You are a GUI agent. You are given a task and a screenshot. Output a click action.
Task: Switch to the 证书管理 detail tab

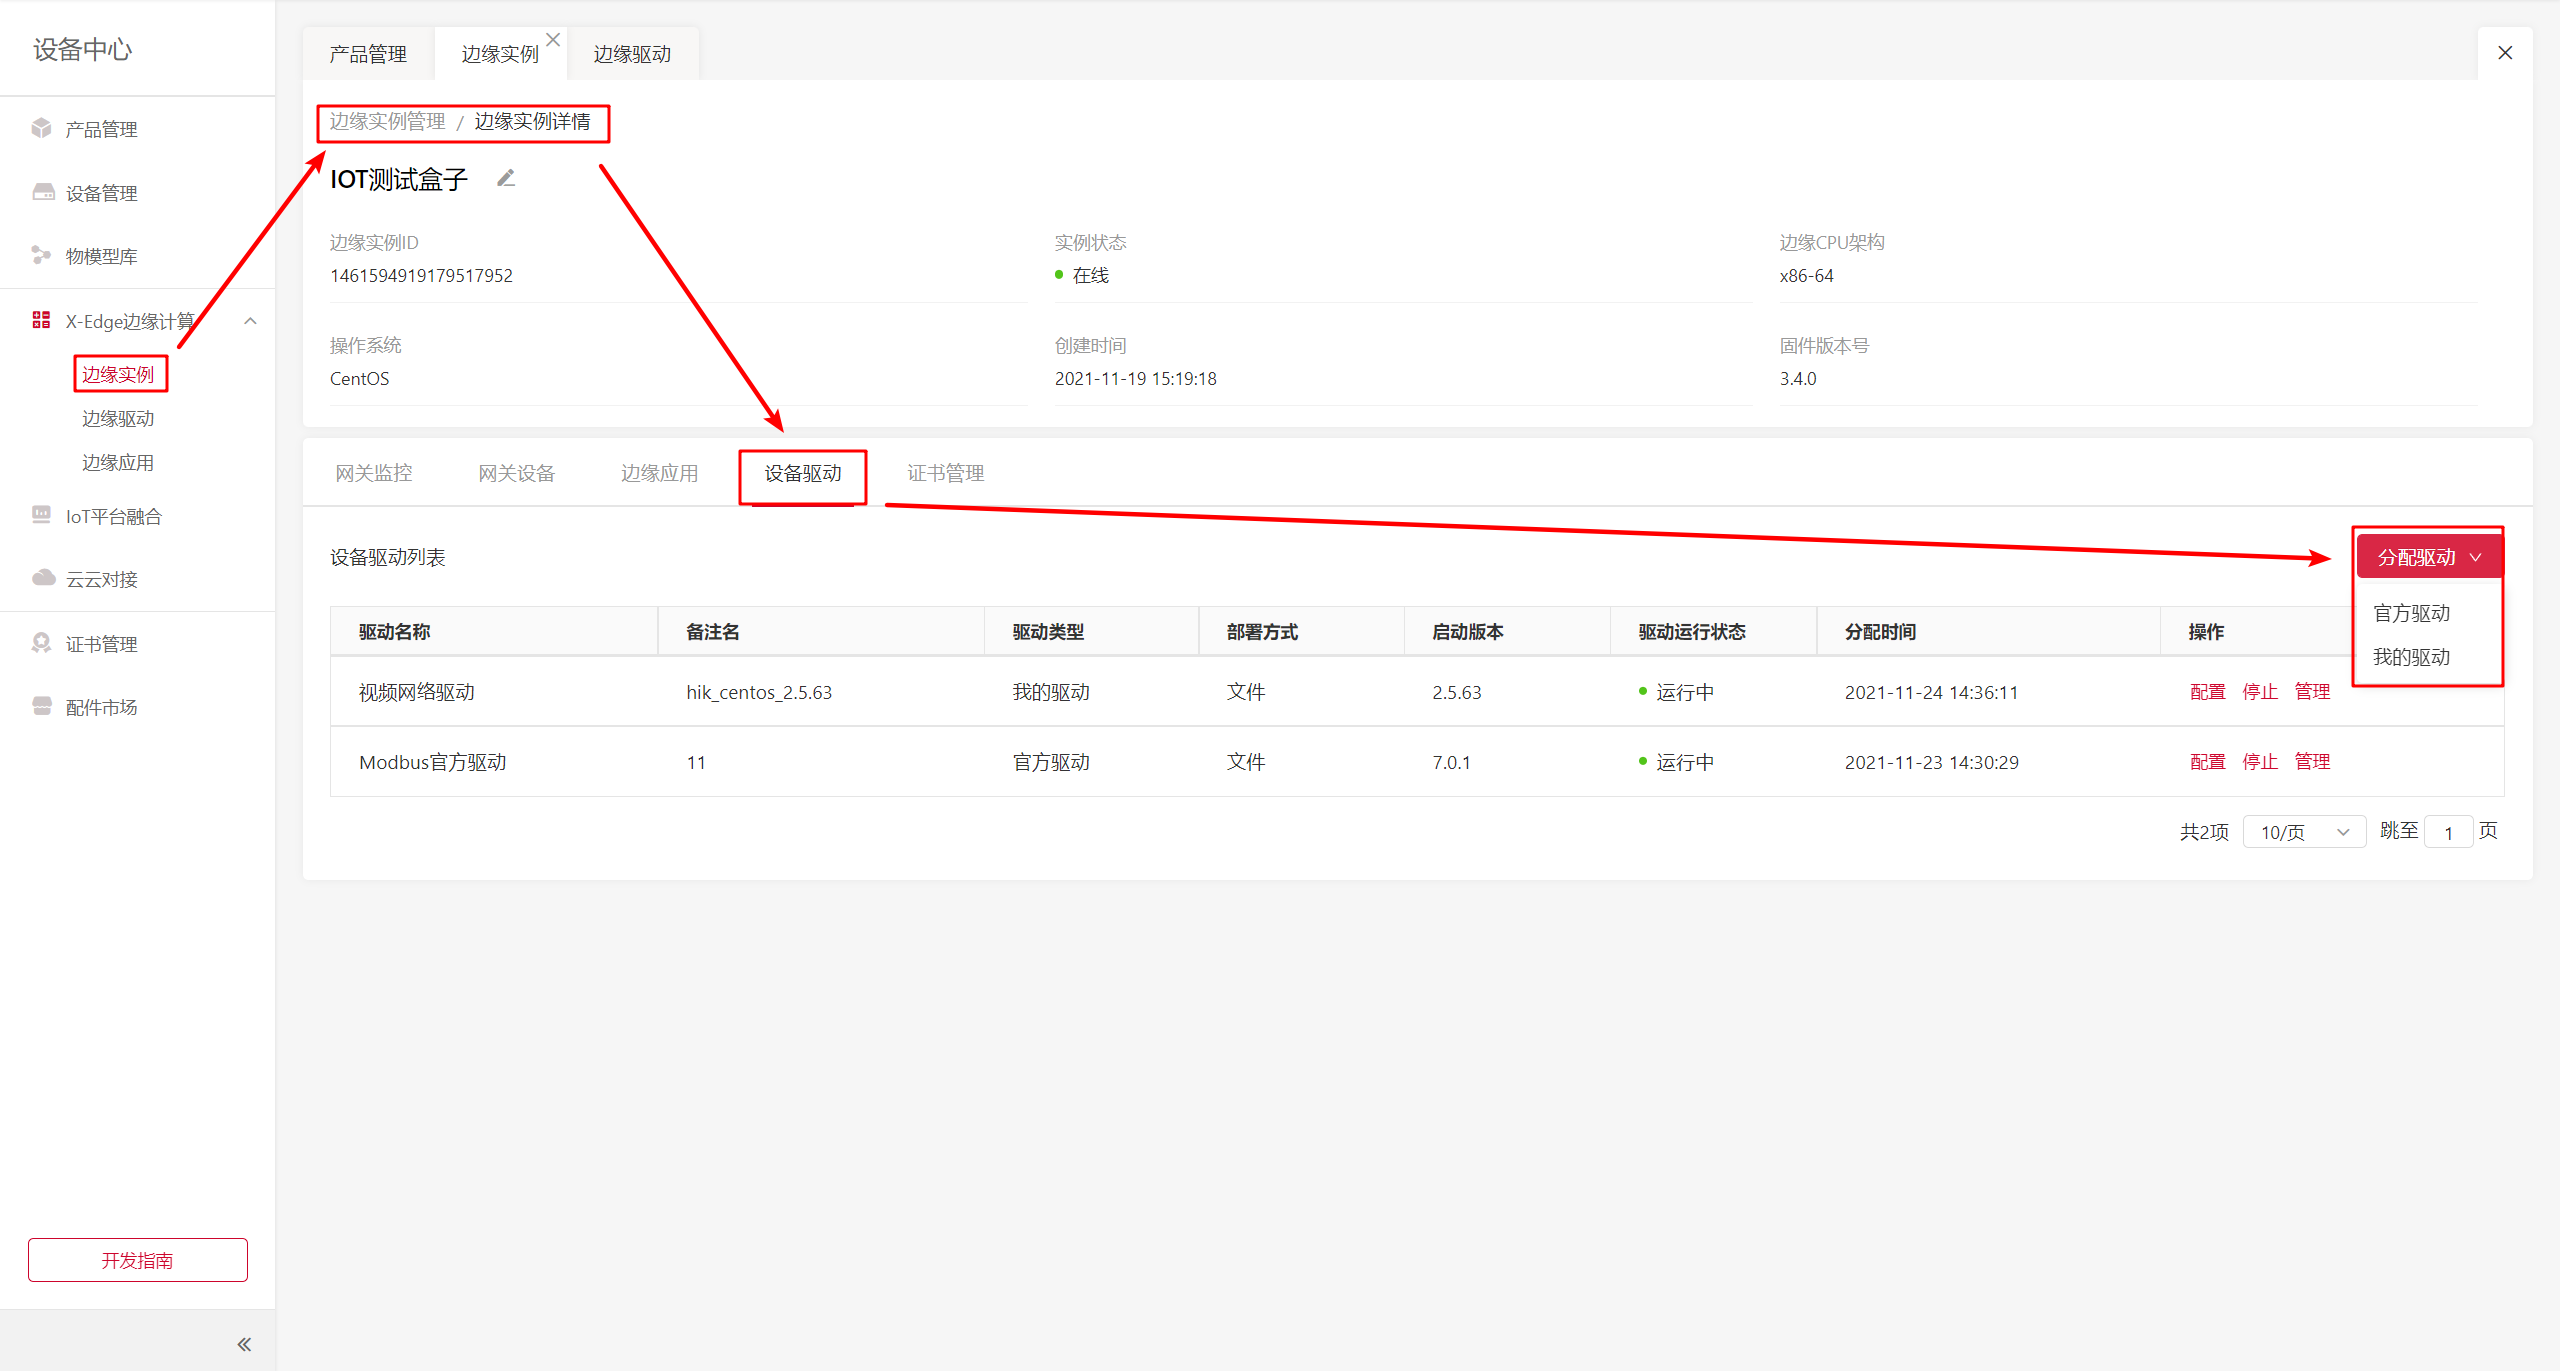(x=945, y=473)
